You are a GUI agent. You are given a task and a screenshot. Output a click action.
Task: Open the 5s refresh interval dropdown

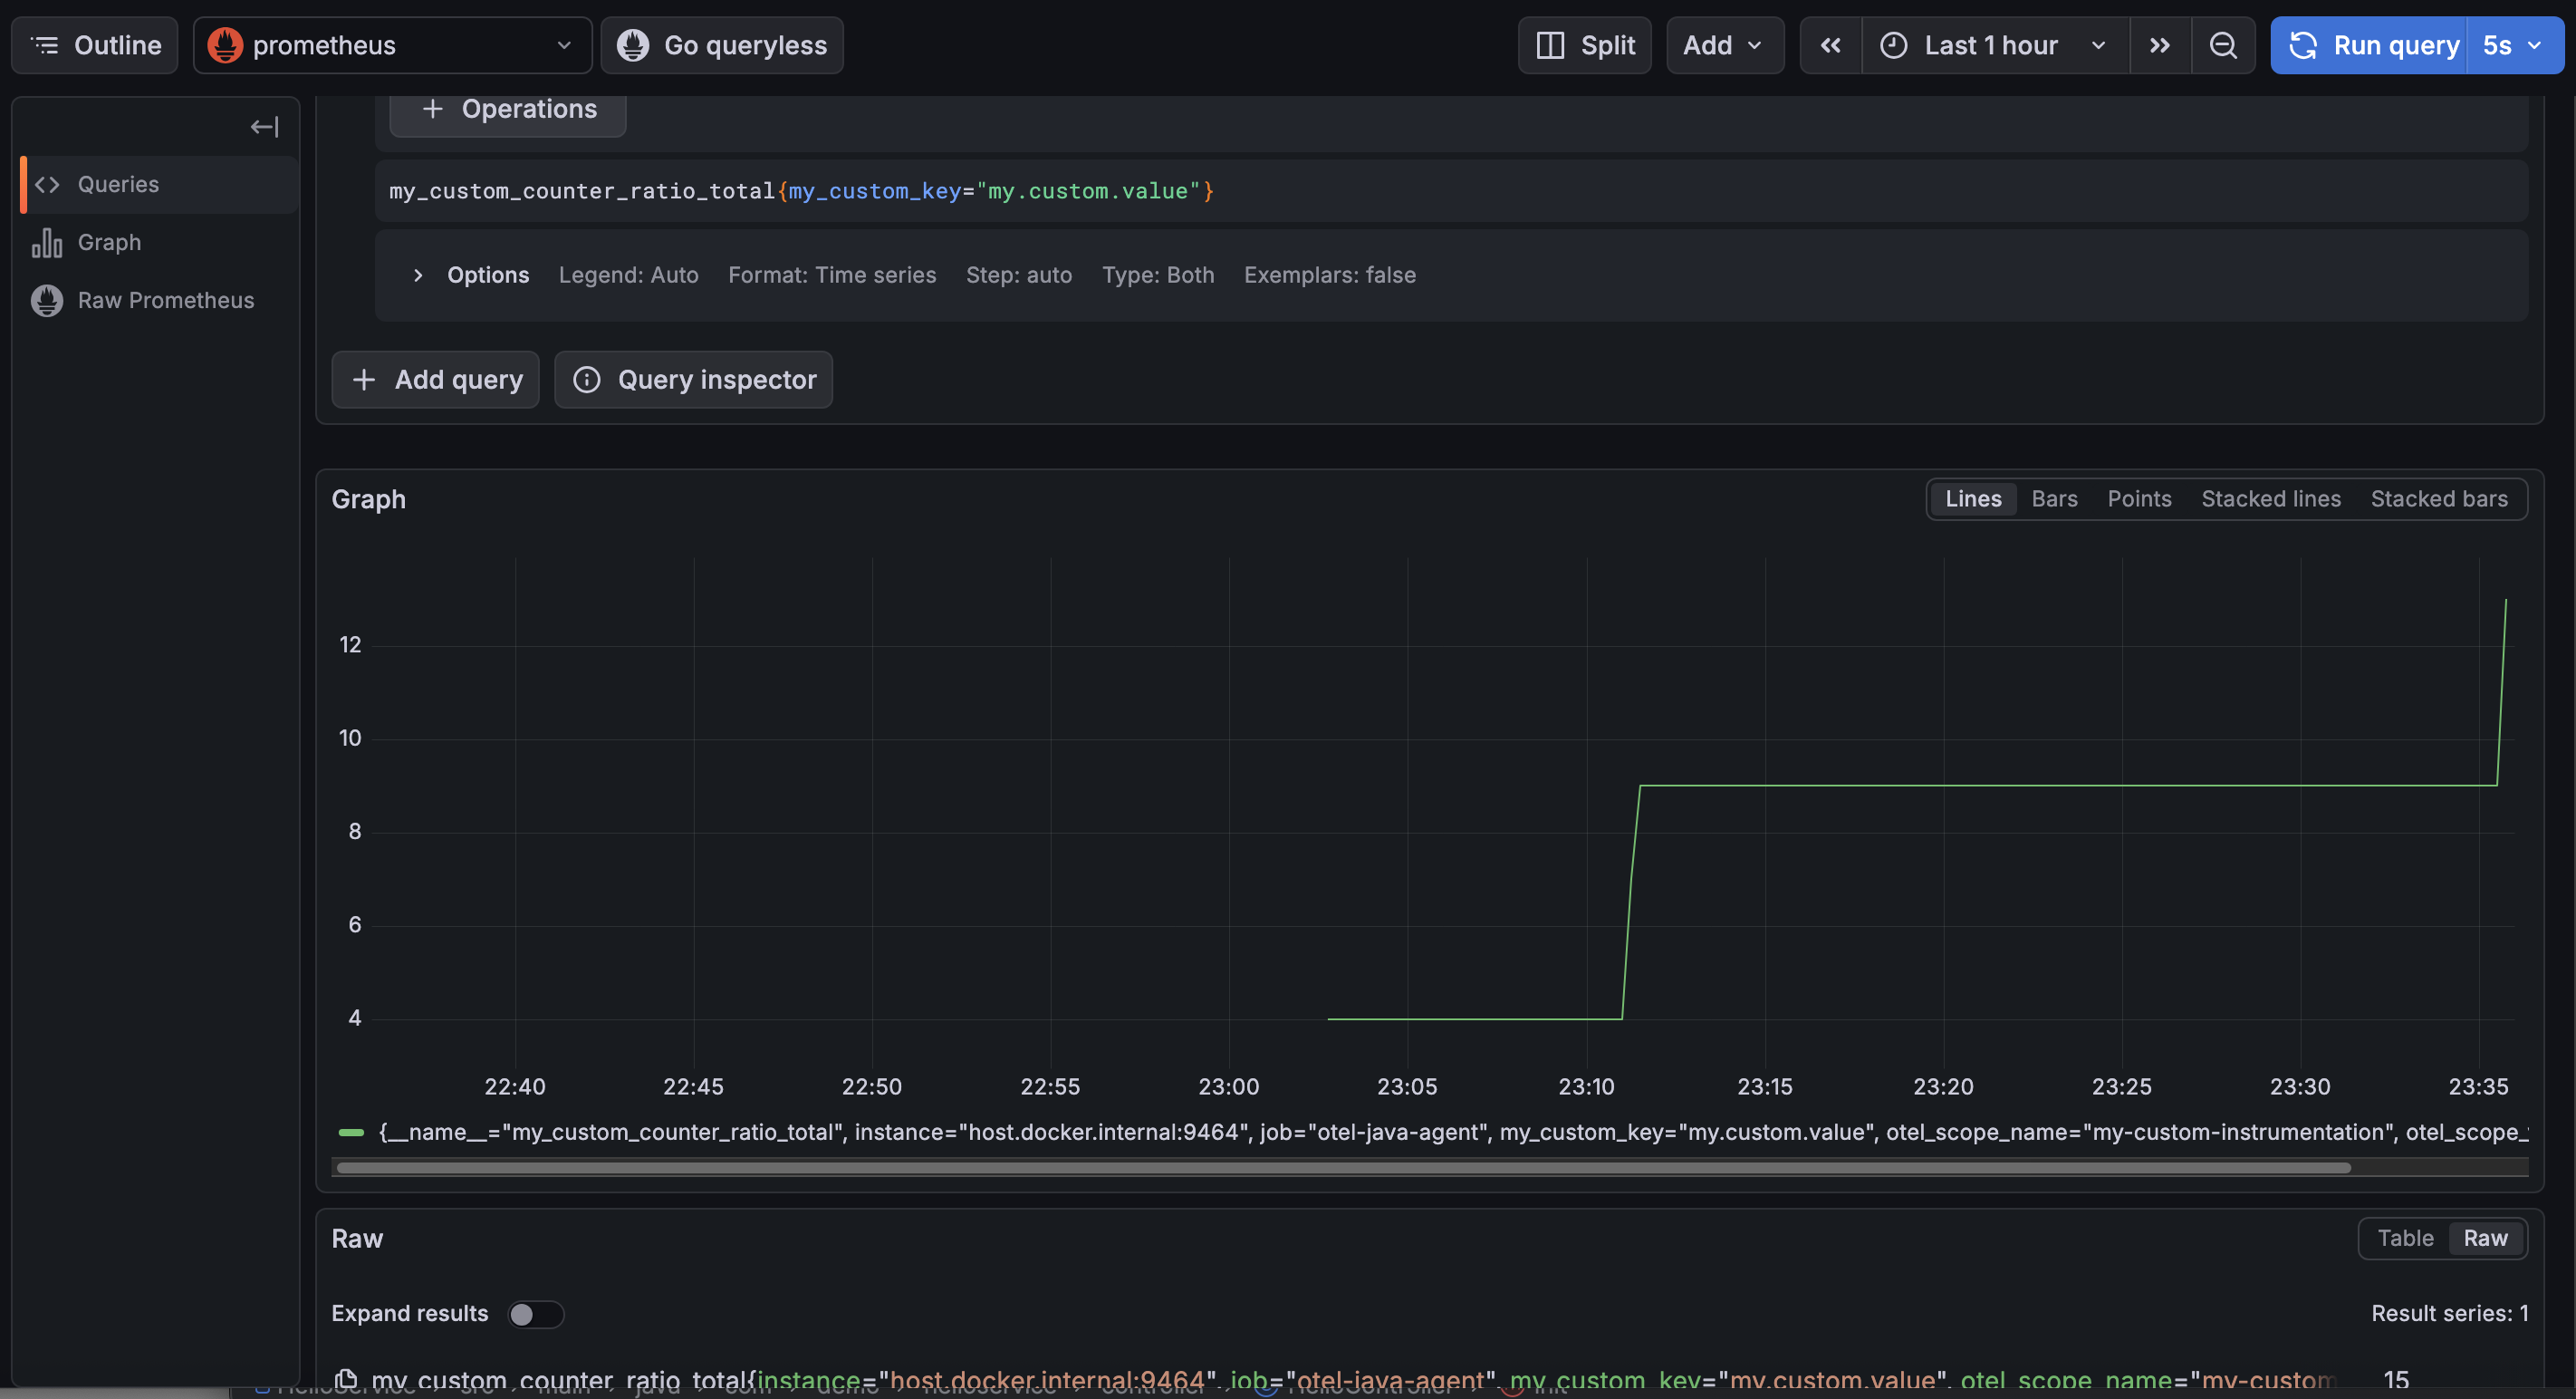point(2513,46)
